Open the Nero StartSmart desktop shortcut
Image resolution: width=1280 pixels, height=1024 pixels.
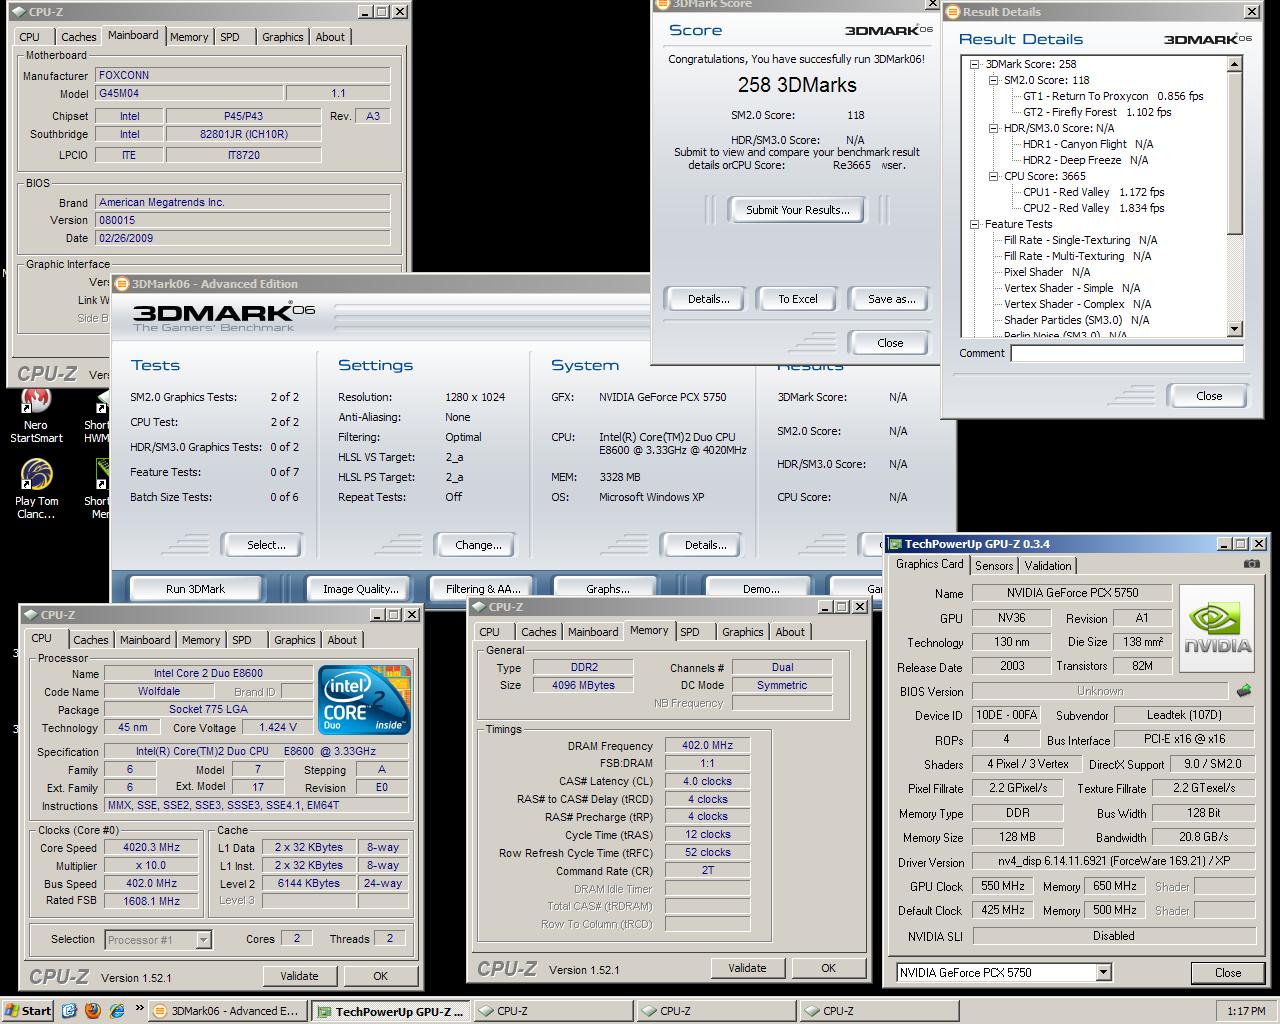[x=36, y=416]
